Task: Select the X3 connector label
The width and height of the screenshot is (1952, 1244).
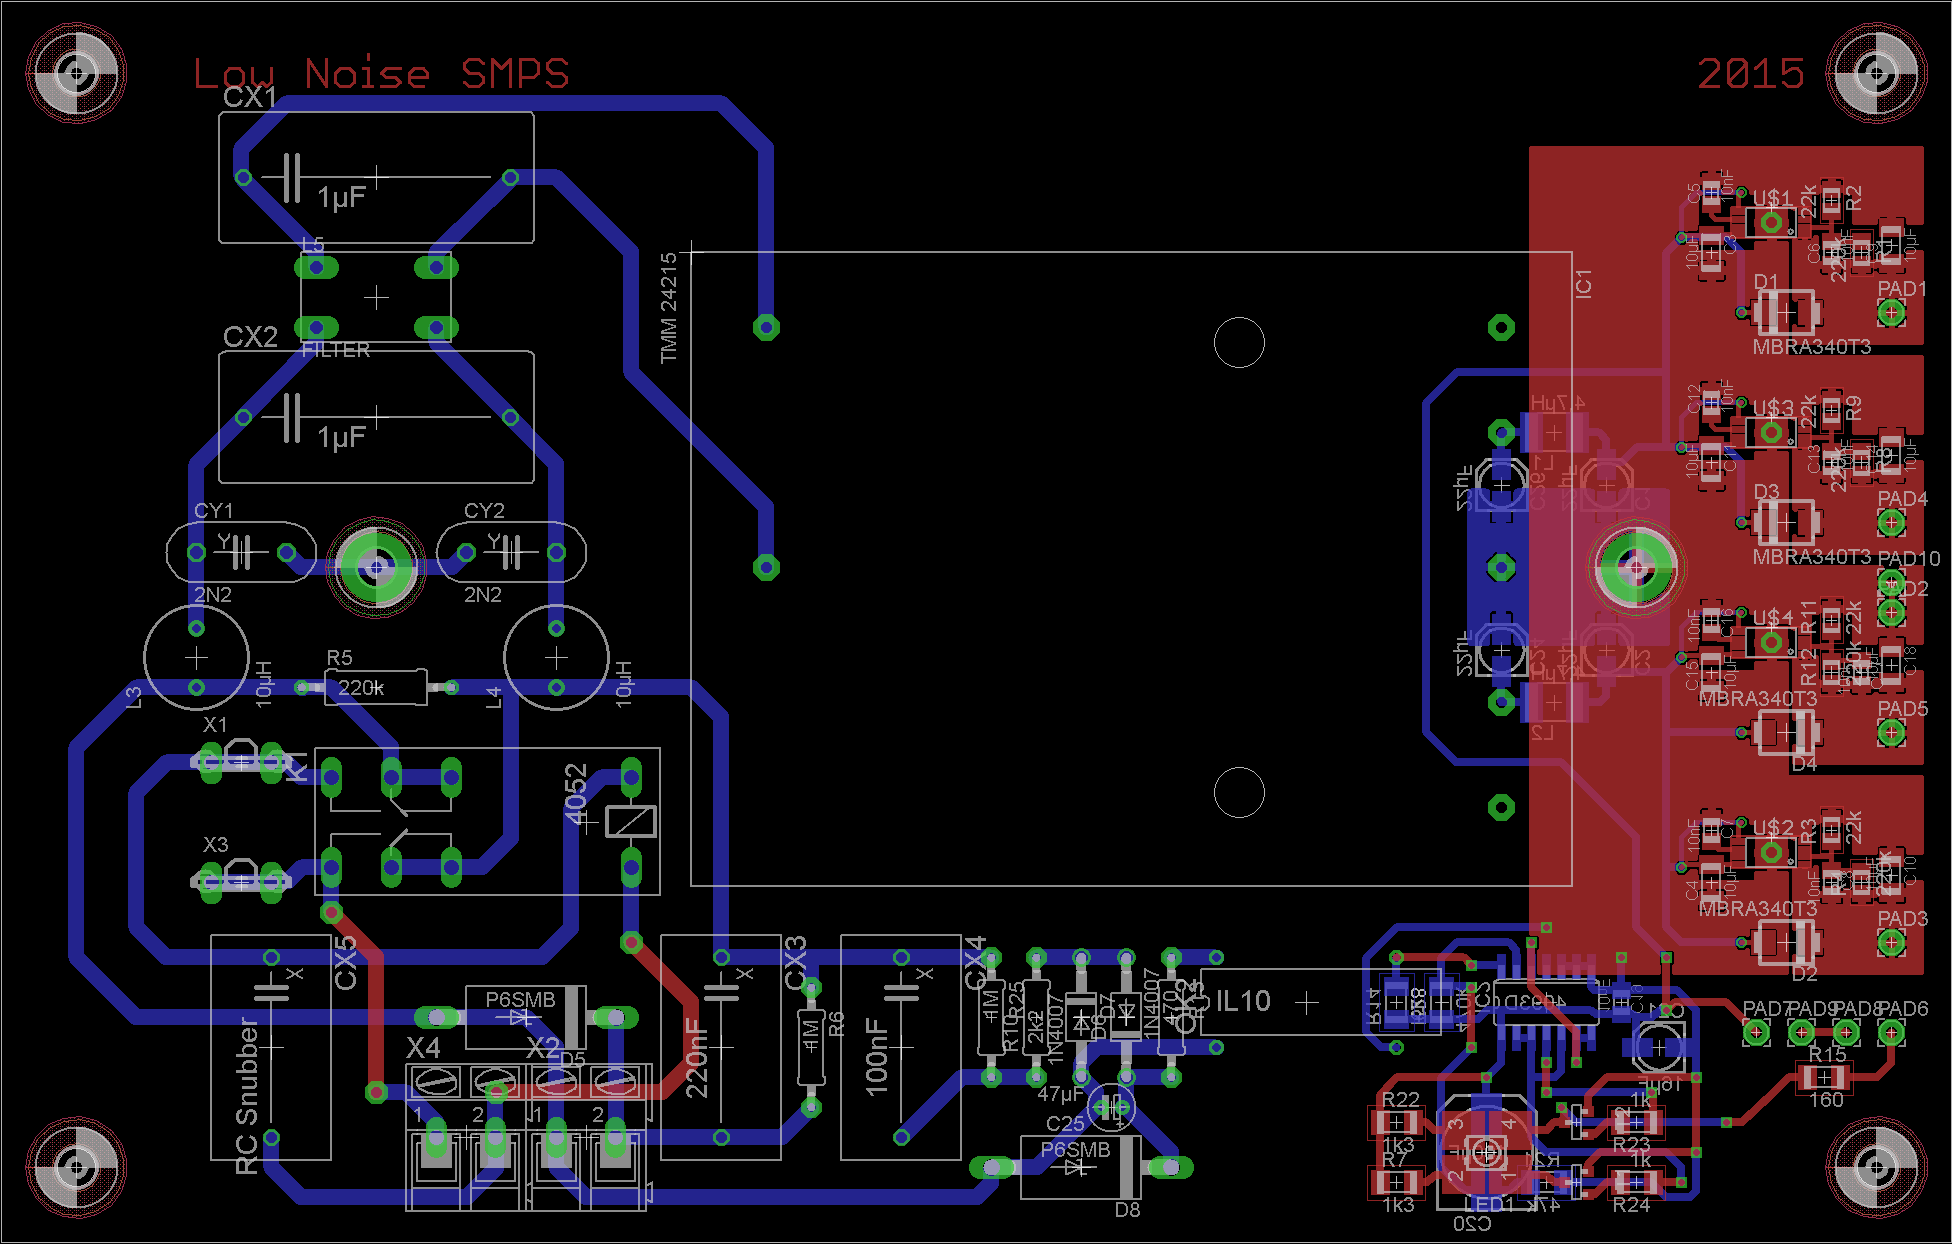Action: click(x=215, y=845)
